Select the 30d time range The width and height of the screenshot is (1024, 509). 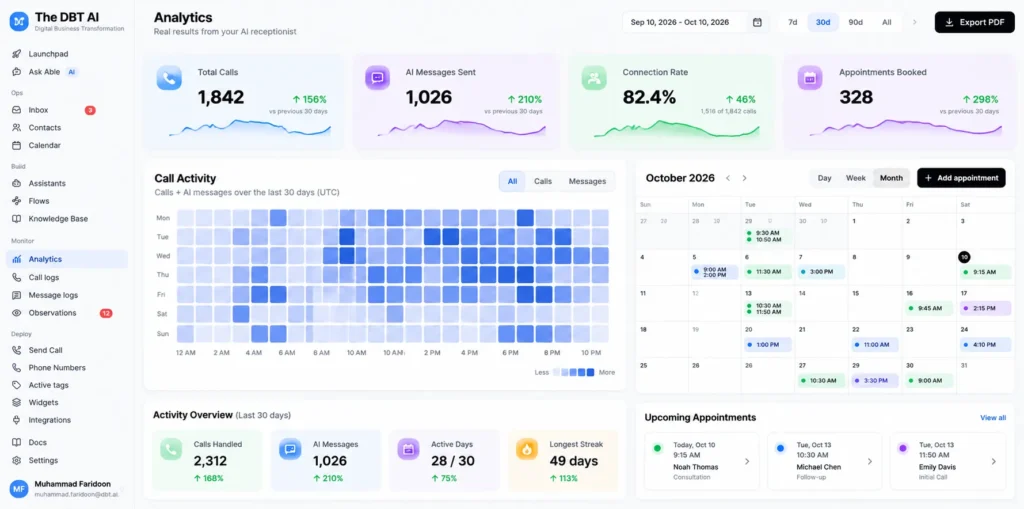[823, 22]
